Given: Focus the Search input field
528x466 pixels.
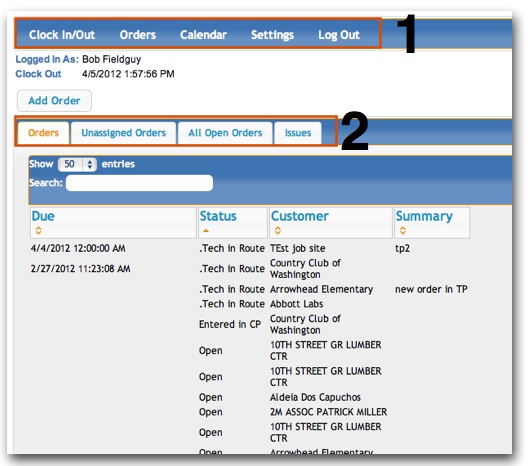Looking at the screenshot, I should coord(139,183).
